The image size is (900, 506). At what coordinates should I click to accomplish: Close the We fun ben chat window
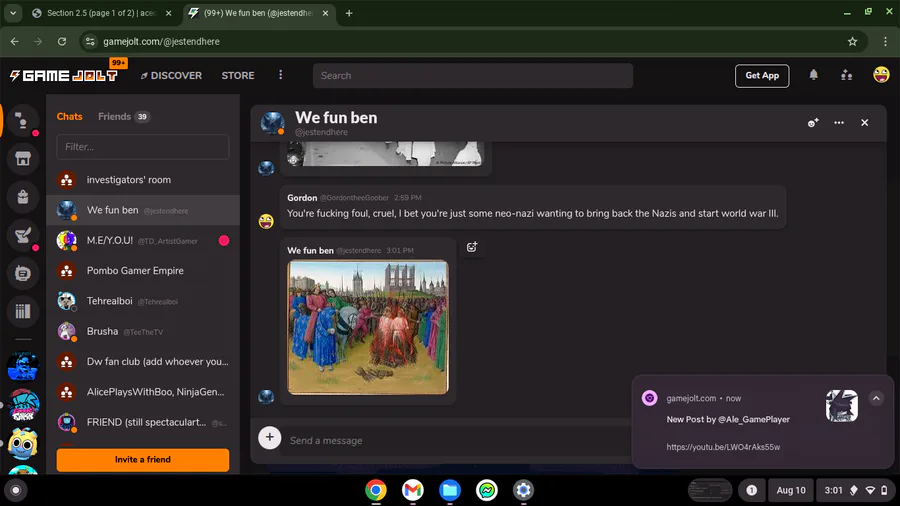click(x=864, y=123)
